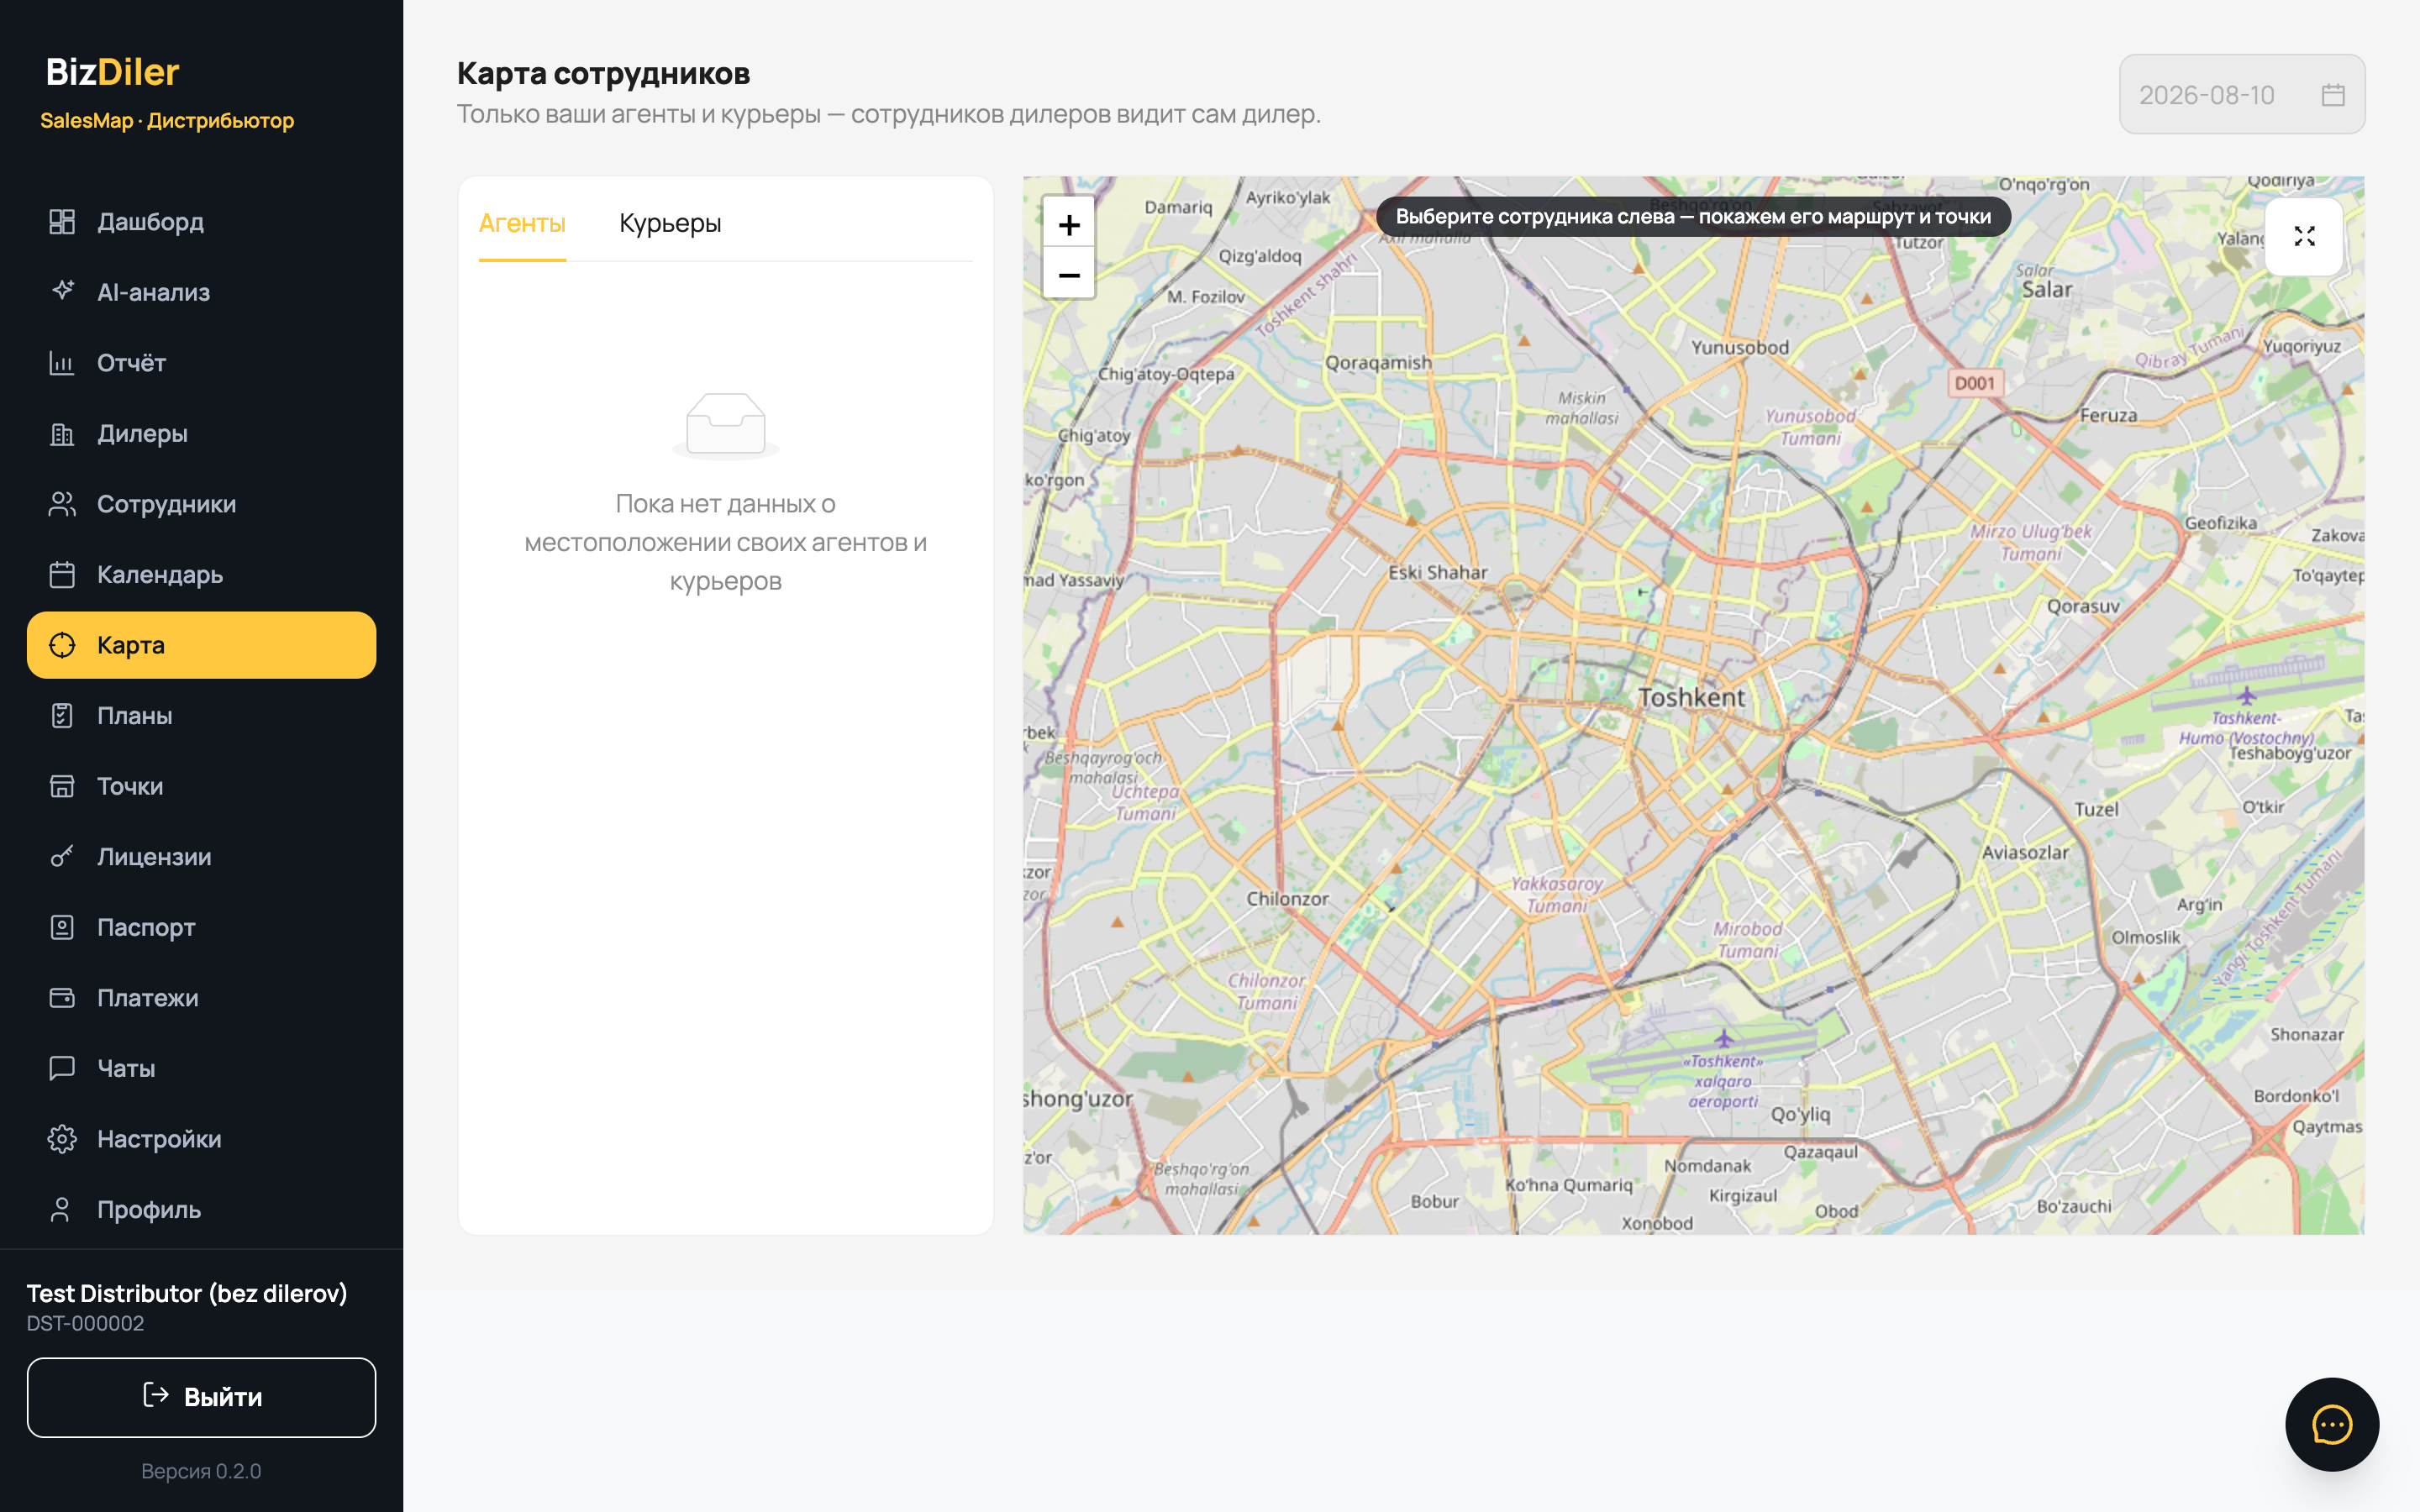Open Чаты page
2420x1512 pixels.
tap(202, 1068)
